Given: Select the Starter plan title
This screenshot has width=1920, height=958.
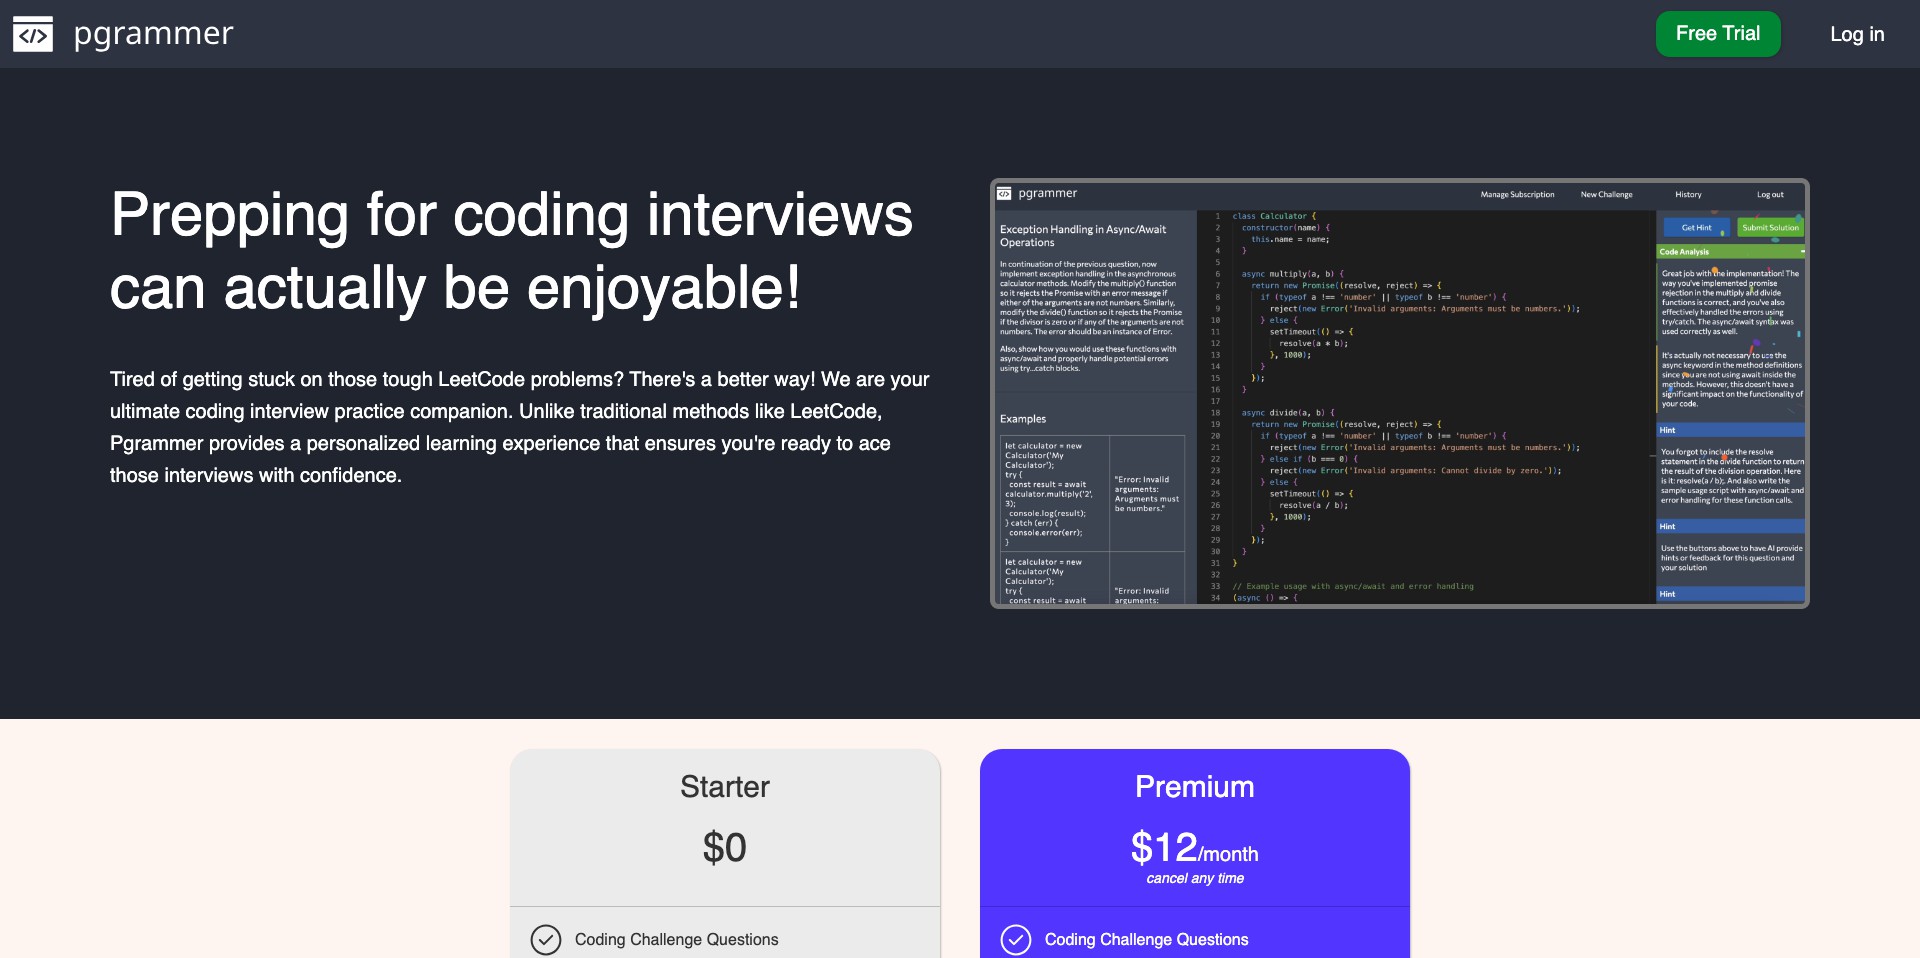Looking at the screenshot, I should pyautogui.click(x=725, y=787).
